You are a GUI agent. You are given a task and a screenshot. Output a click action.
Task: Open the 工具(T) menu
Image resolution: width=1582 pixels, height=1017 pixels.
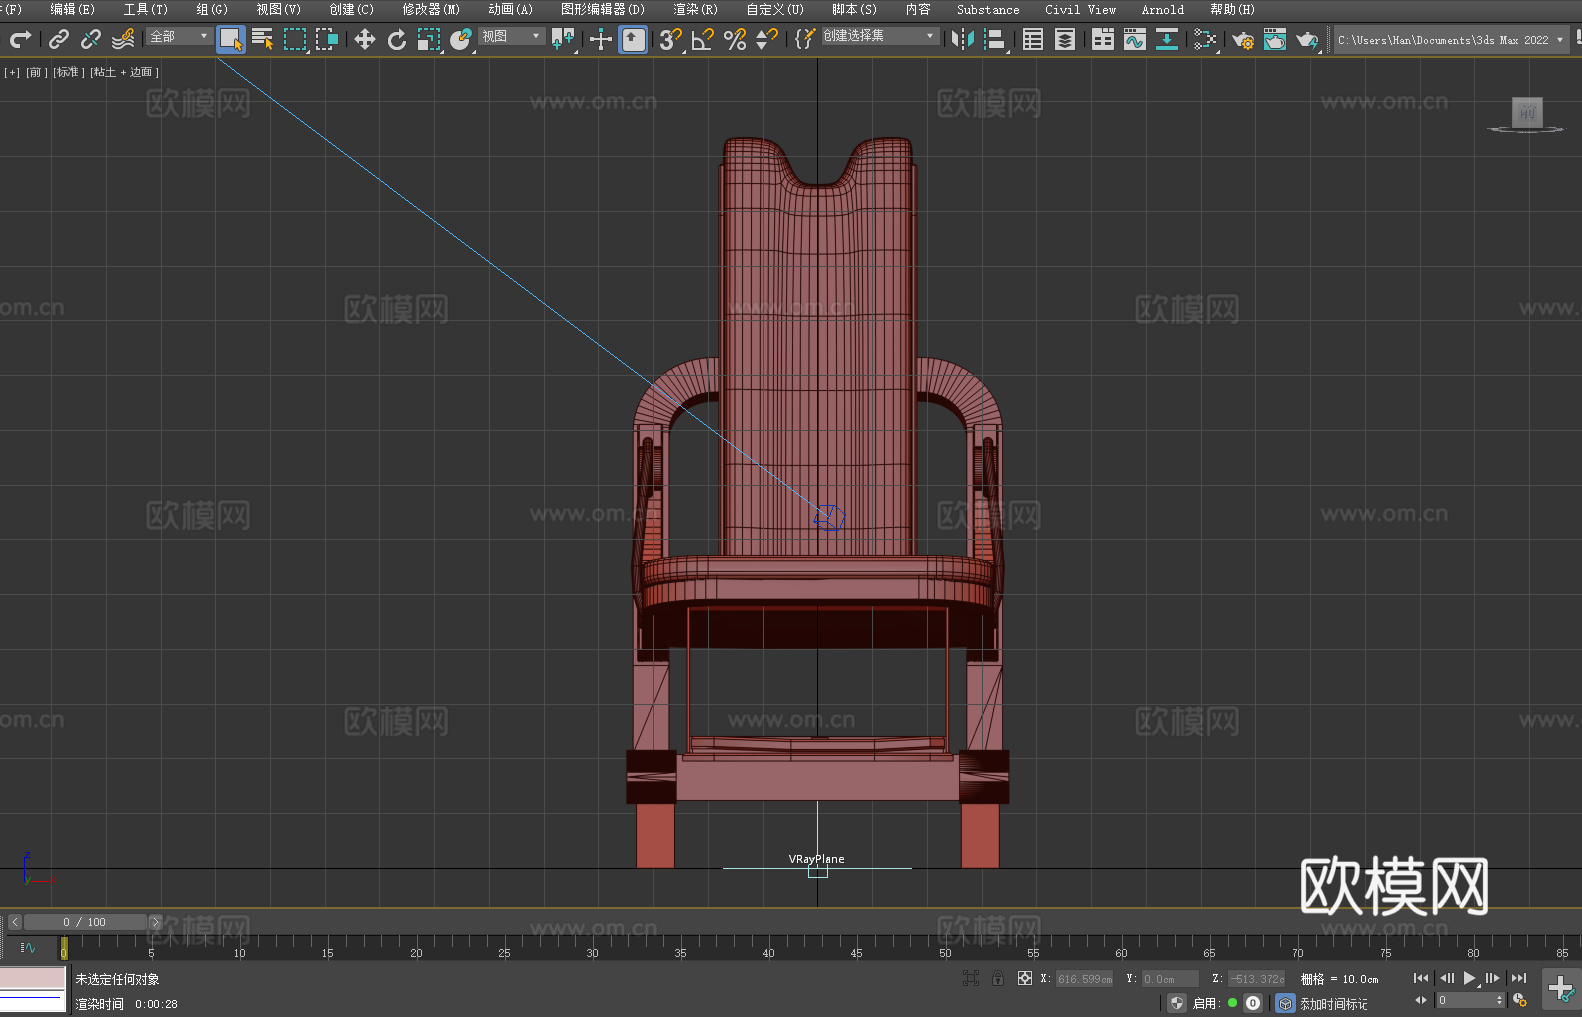(x=145, y=9)
